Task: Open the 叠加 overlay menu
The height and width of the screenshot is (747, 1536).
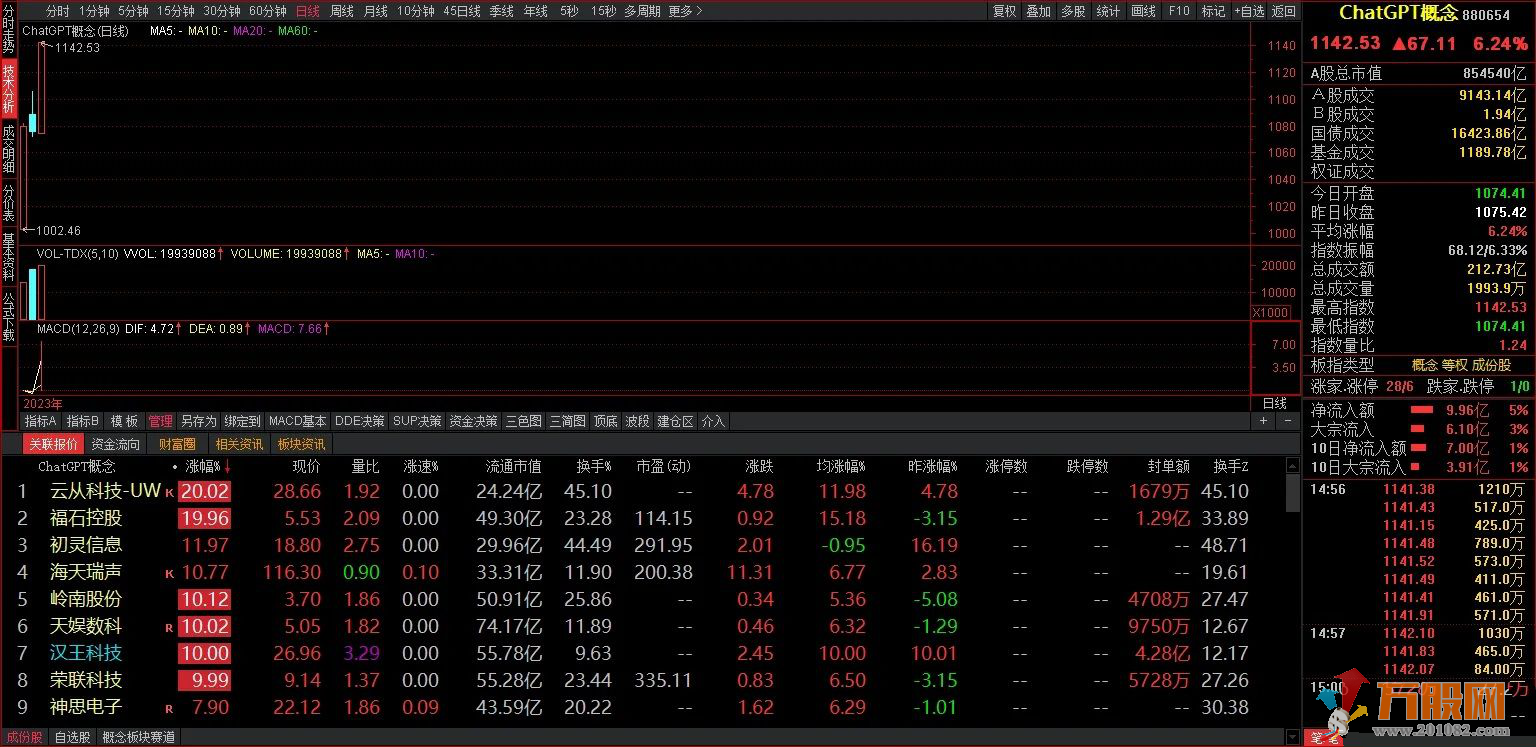Action: [1039, 11]
